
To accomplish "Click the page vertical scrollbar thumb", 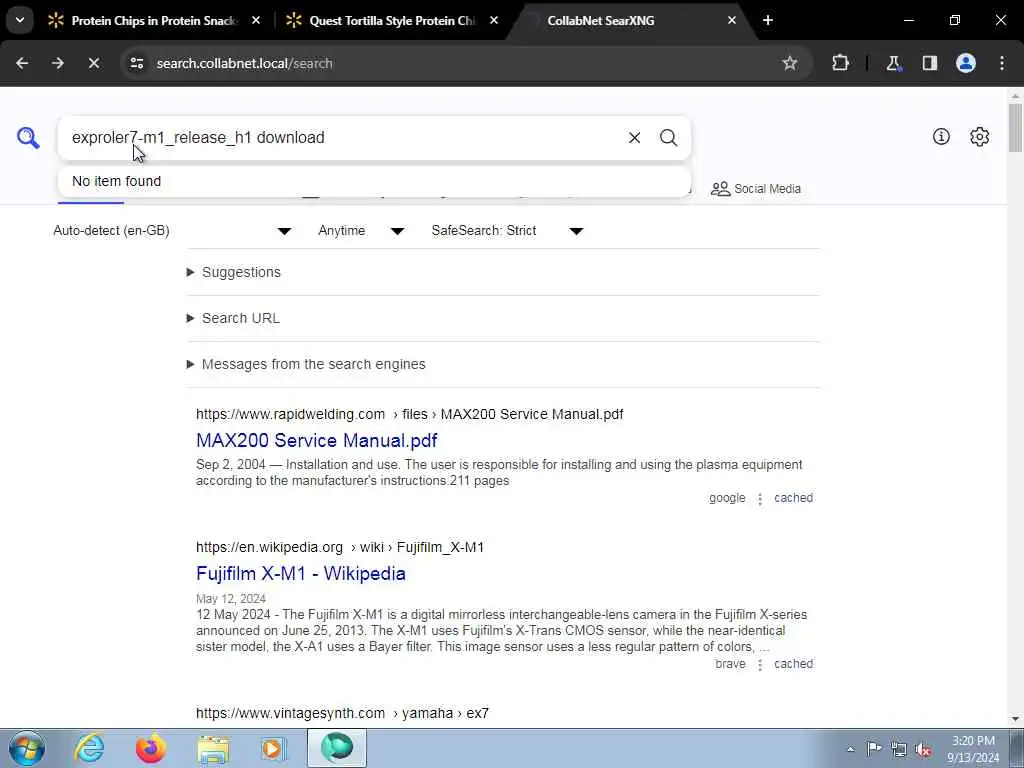I will tap(1016, 127).
